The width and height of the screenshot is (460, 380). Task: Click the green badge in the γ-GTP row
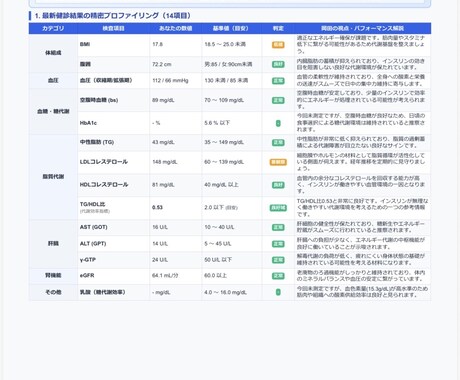(278, 260)
